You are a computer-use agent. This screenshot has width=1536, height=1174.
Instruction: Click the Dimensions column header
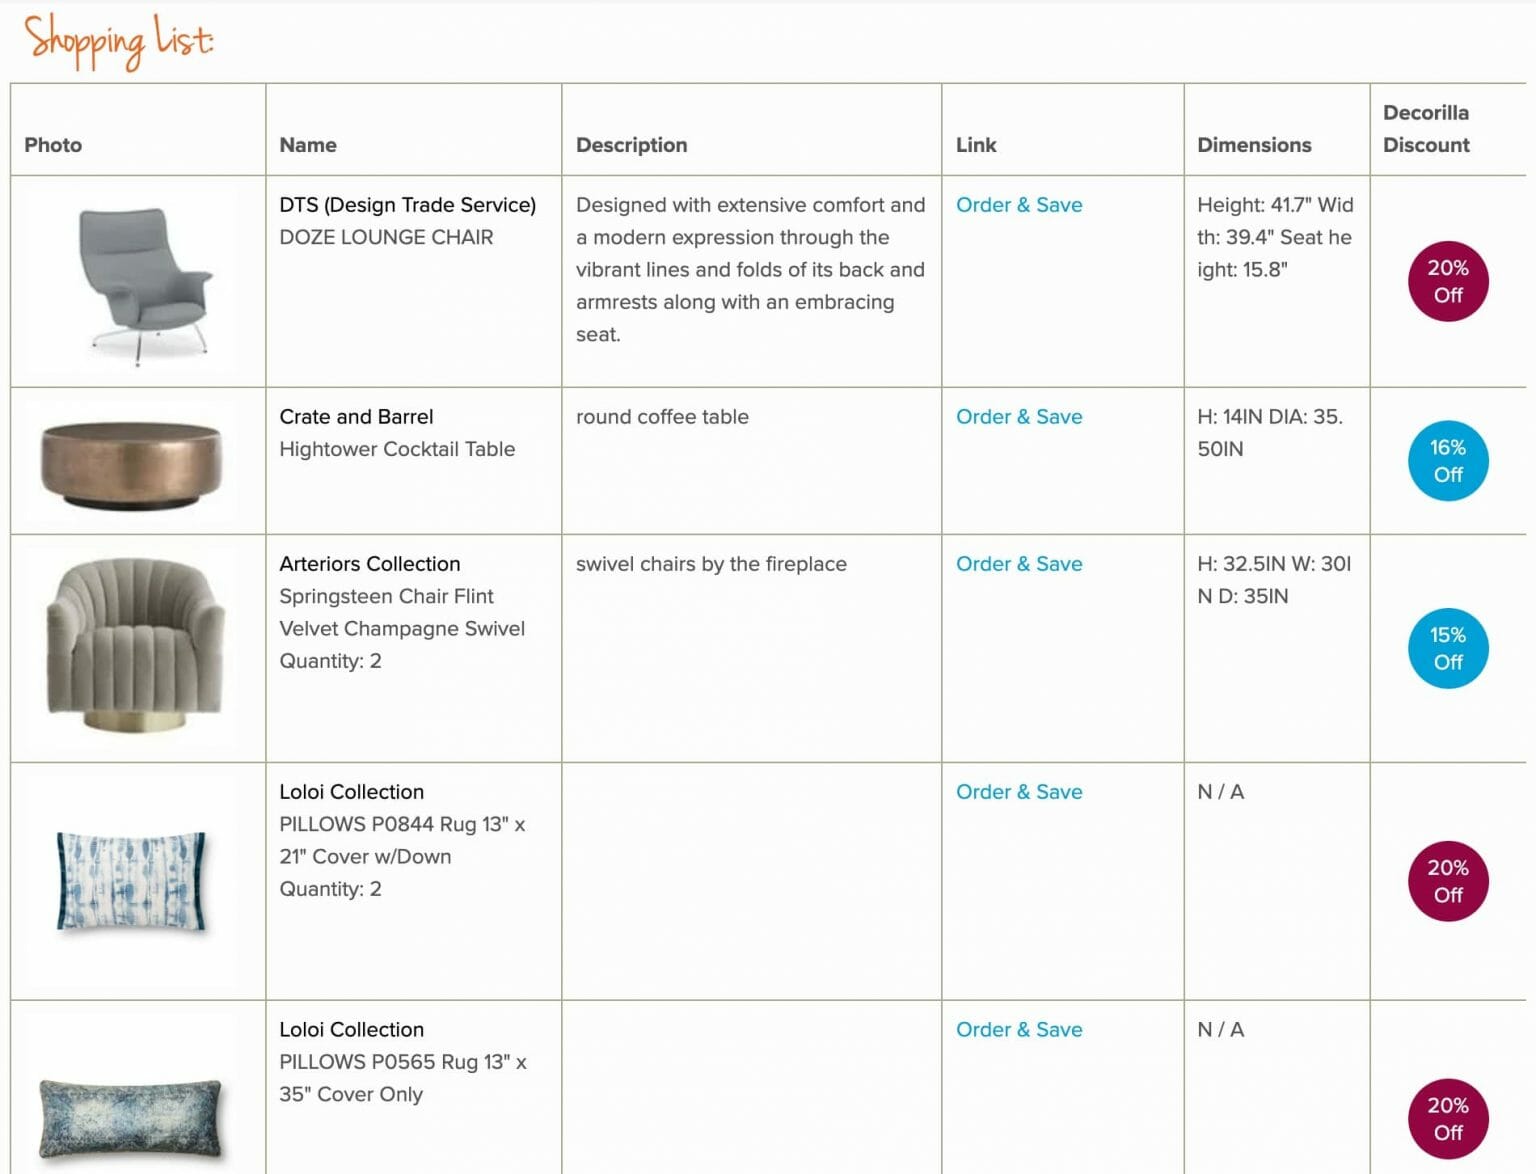point(1253,145)
